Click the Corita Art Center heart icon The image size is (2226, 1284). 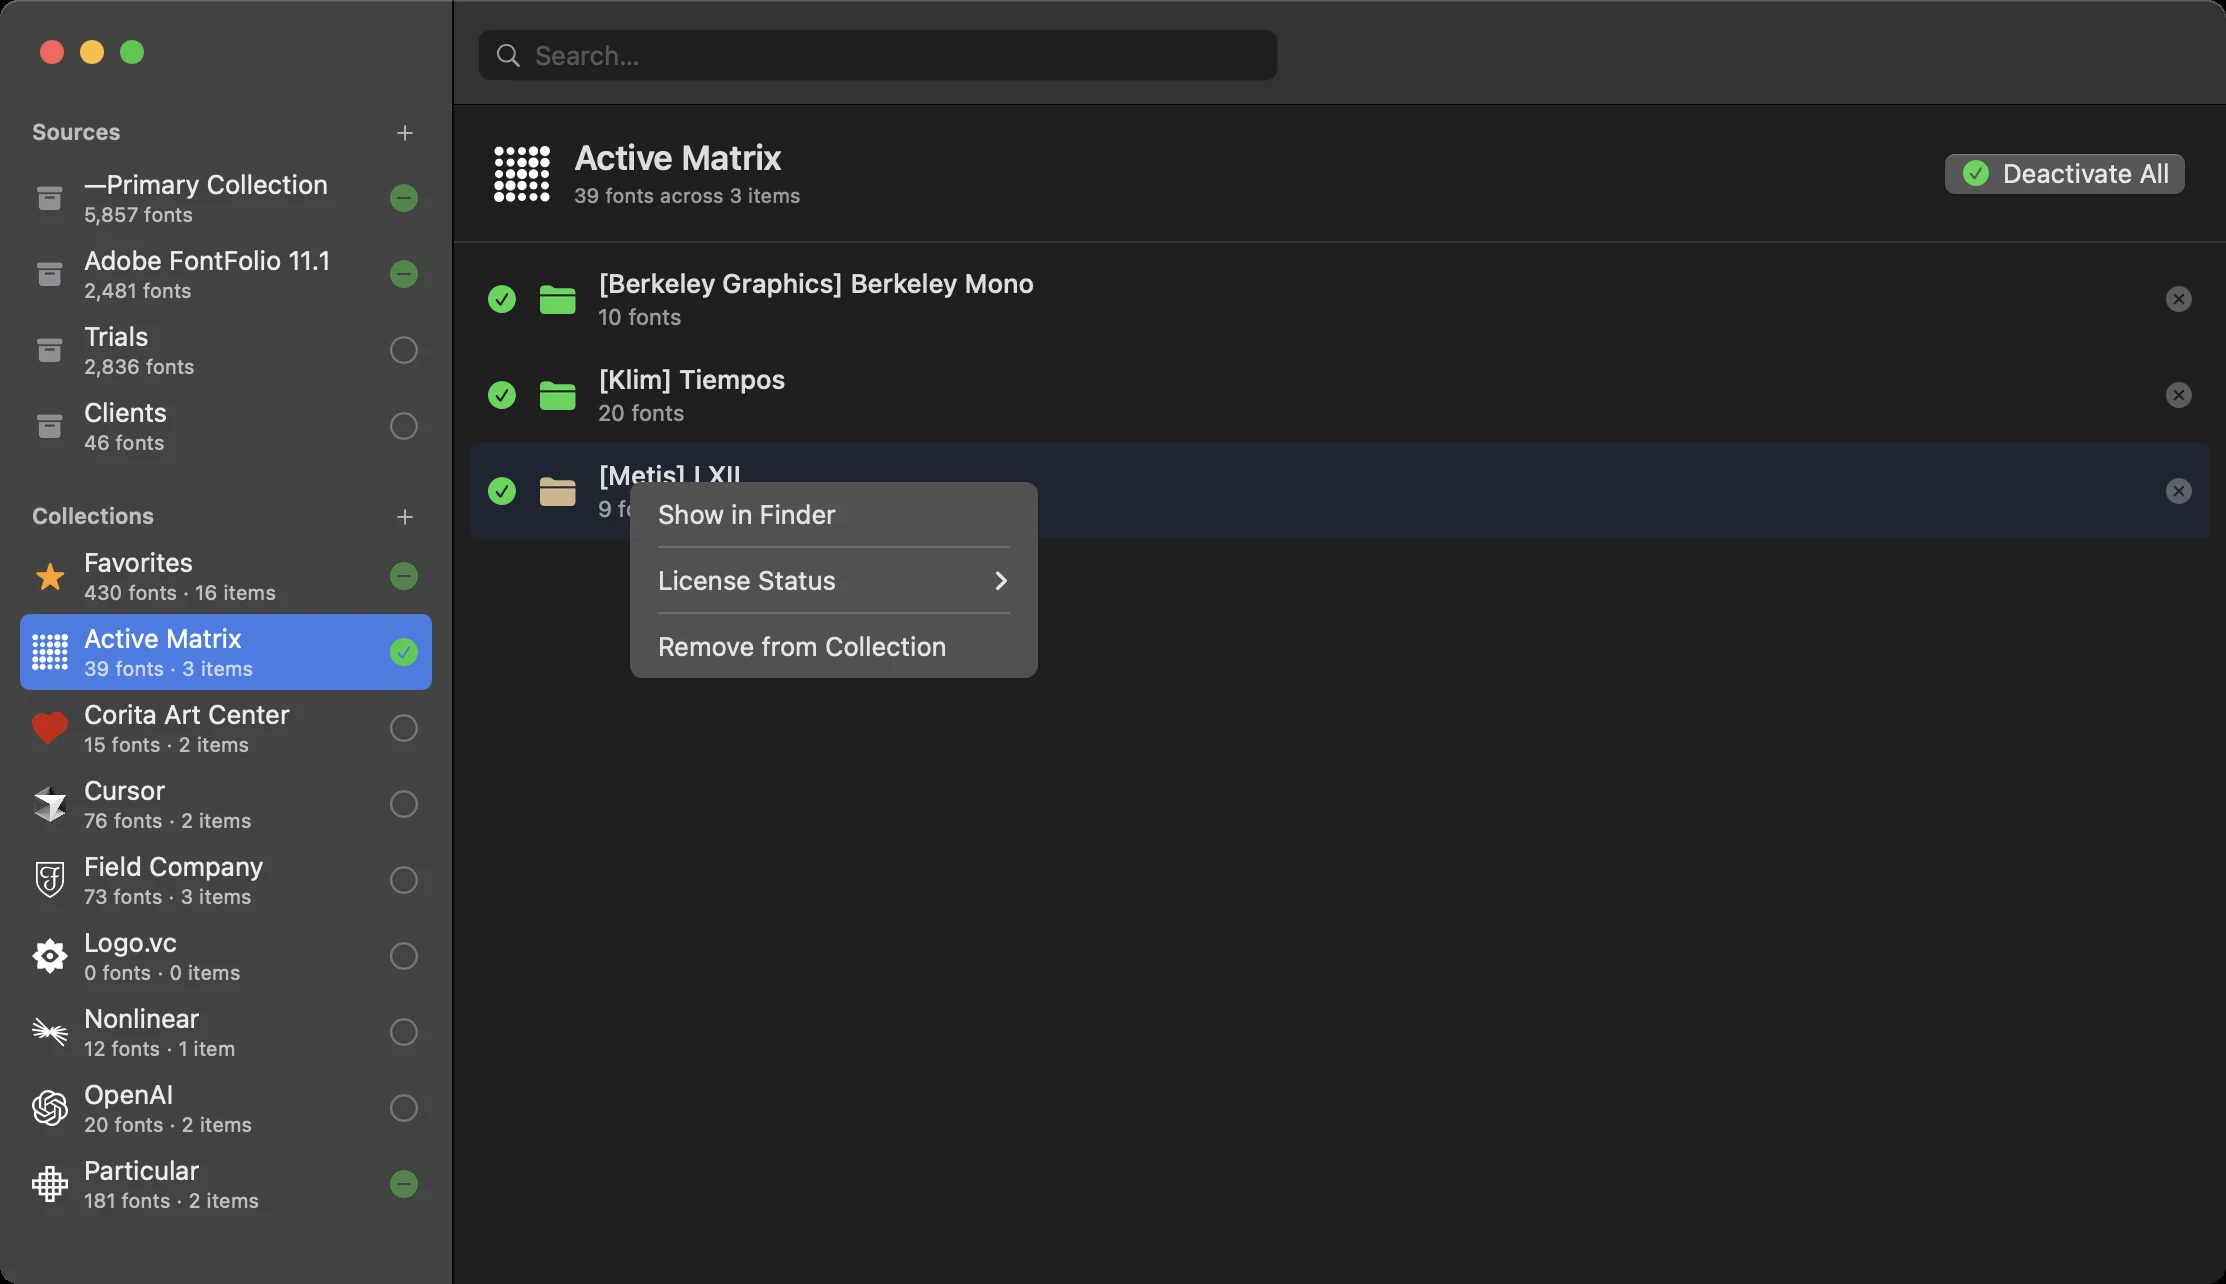click(x=50, y=729)
